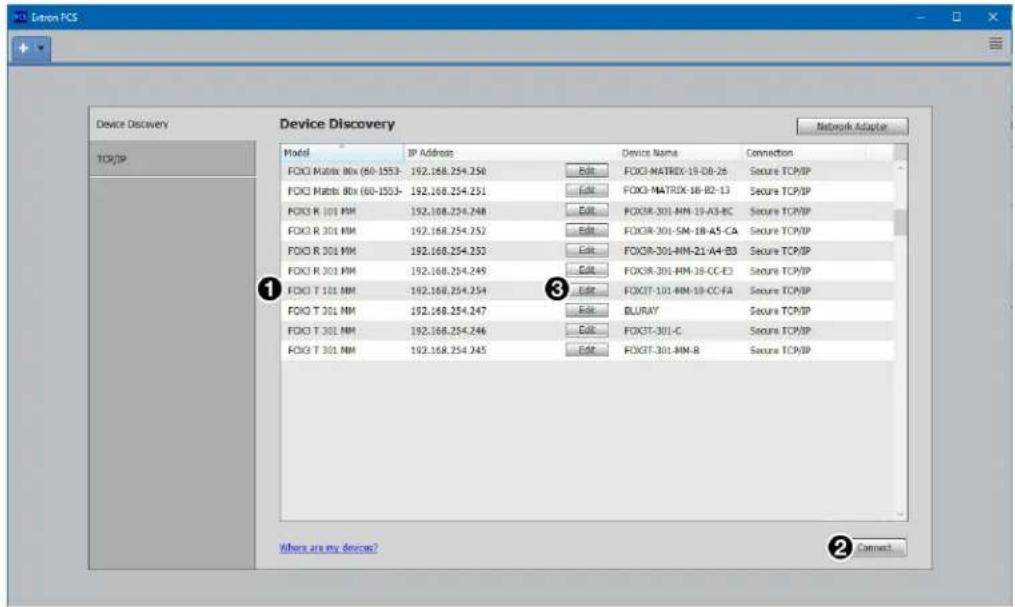
Task: Click Edit for device 192.168.254.254
Action: click(588, 291)
